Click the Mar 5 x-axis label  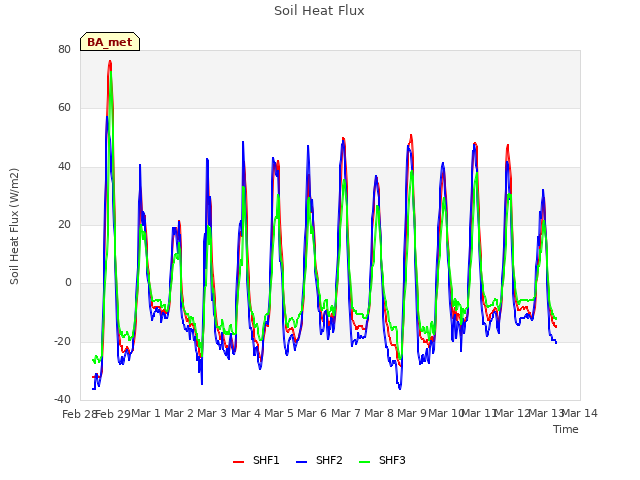[x=279, y=413]
